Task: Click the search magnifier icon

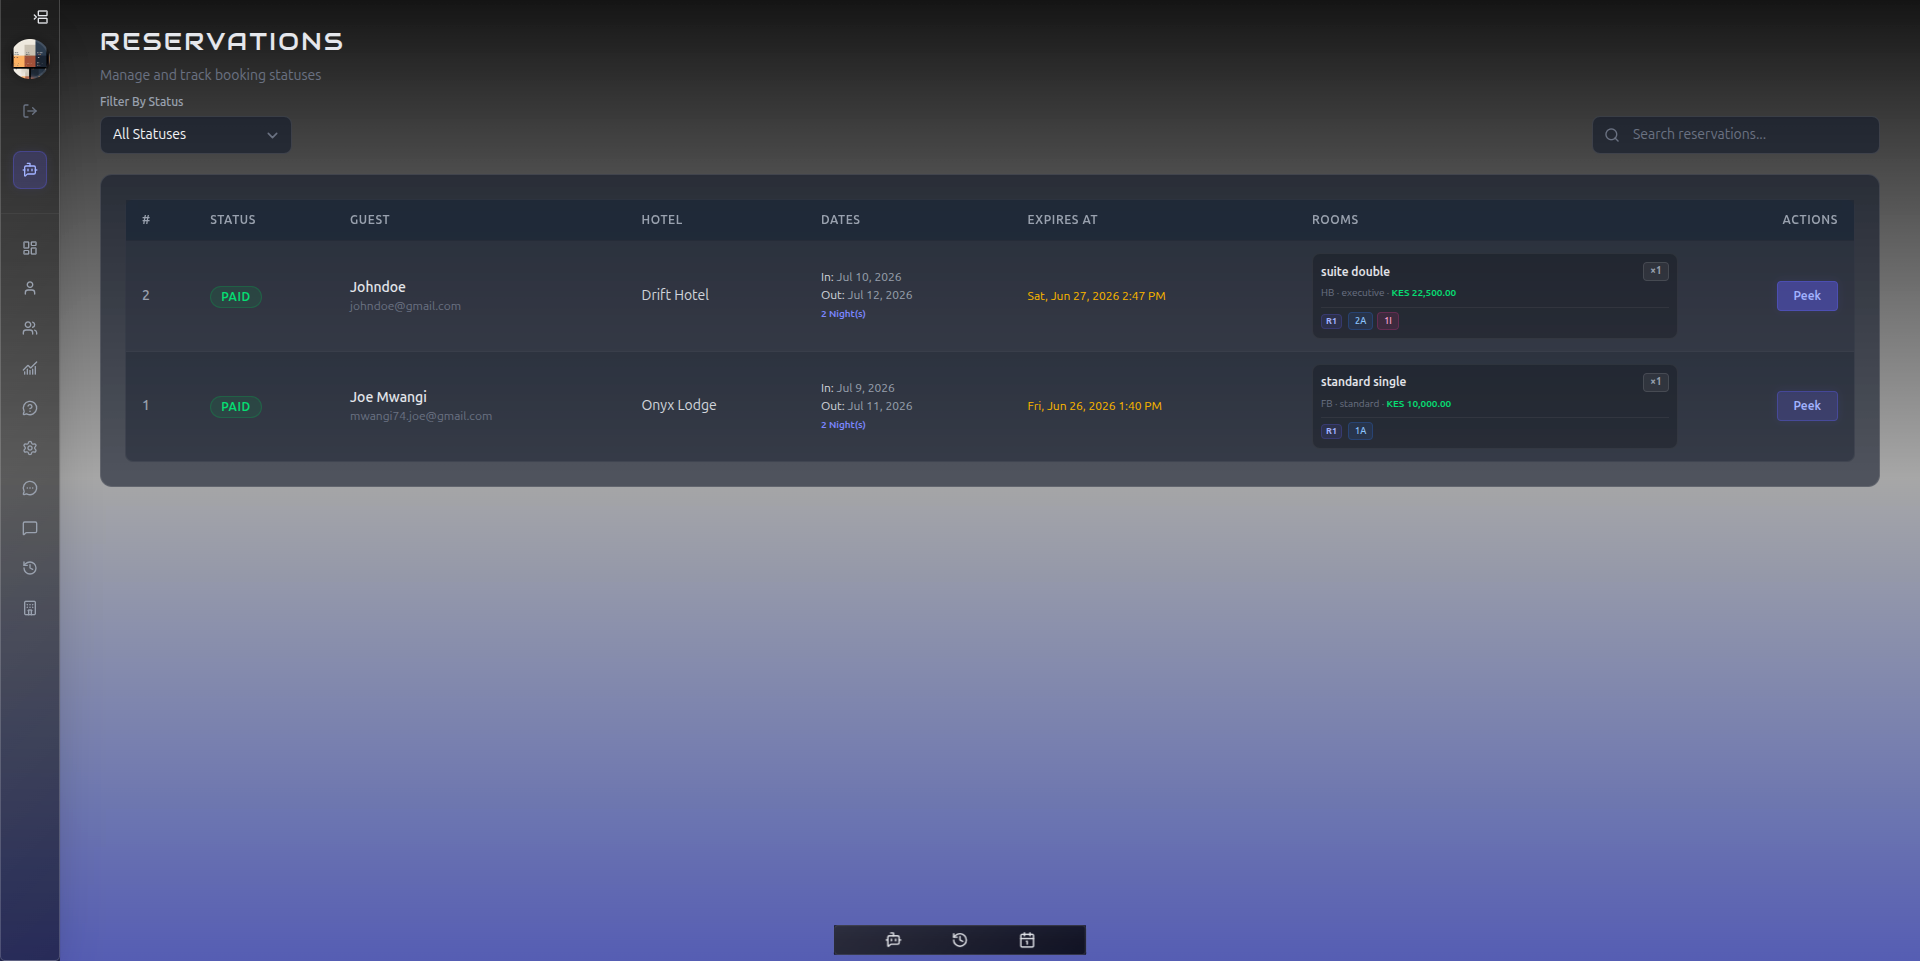Action: [1612, 135]
